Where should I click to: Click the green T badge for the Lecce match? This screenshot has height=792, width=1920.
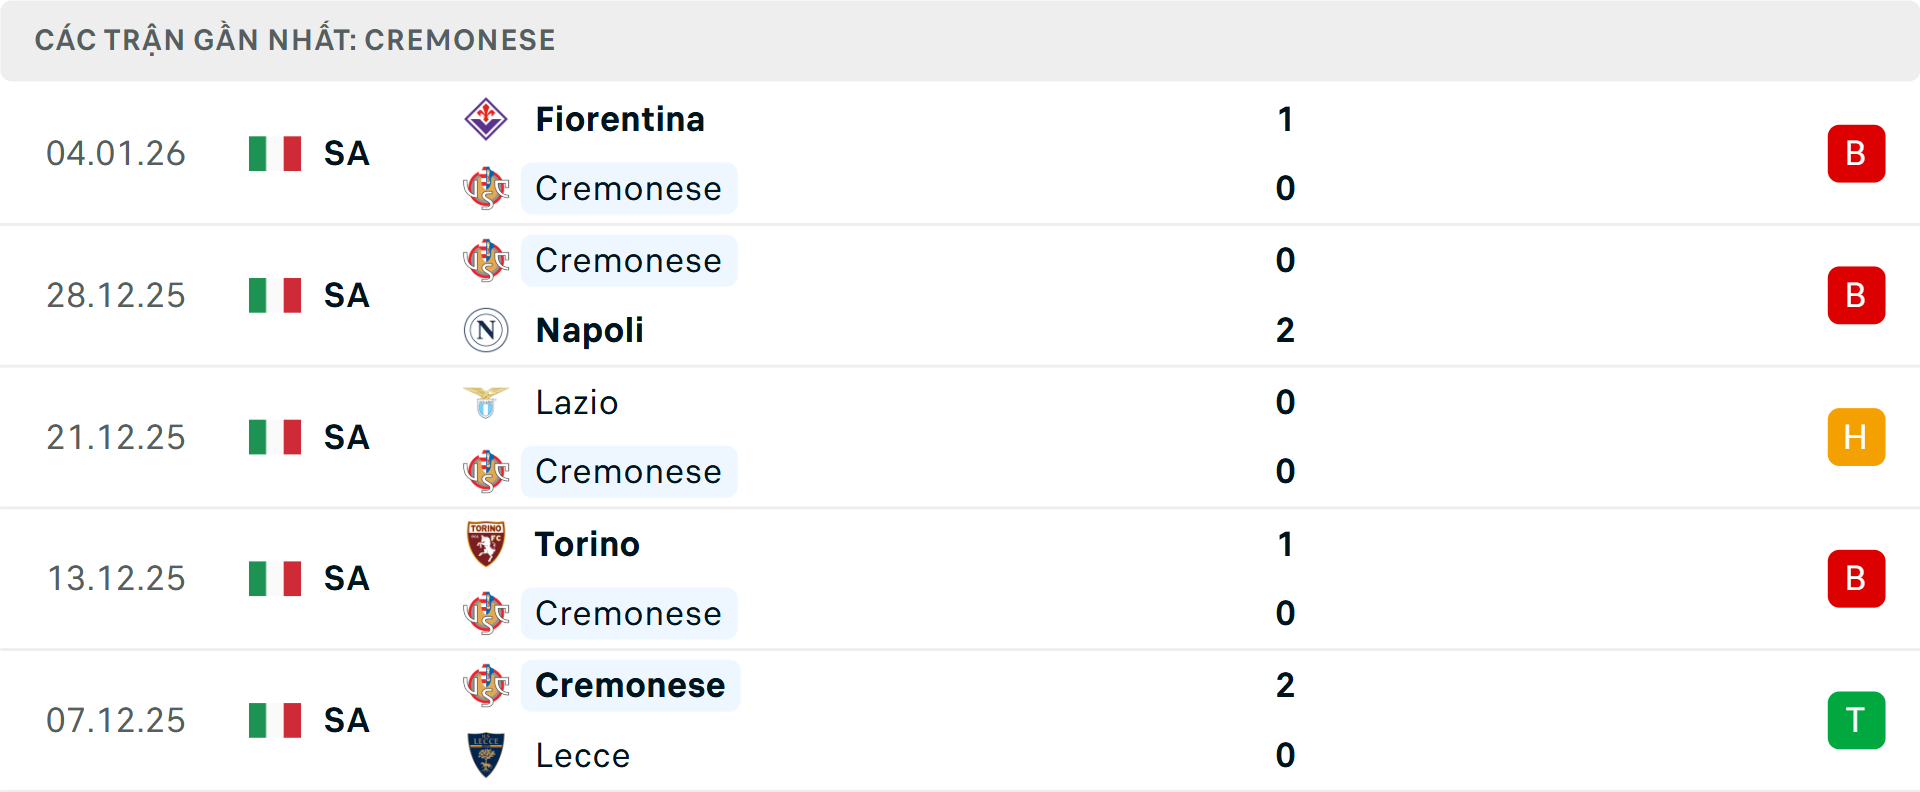point(1855,720)
